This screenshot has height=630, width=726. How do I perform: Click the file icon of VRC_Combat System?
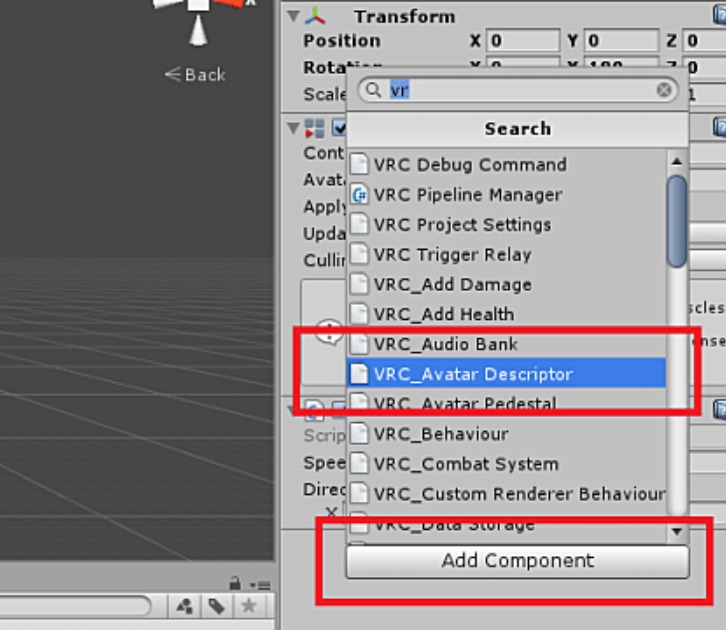(x=359, y=463)
